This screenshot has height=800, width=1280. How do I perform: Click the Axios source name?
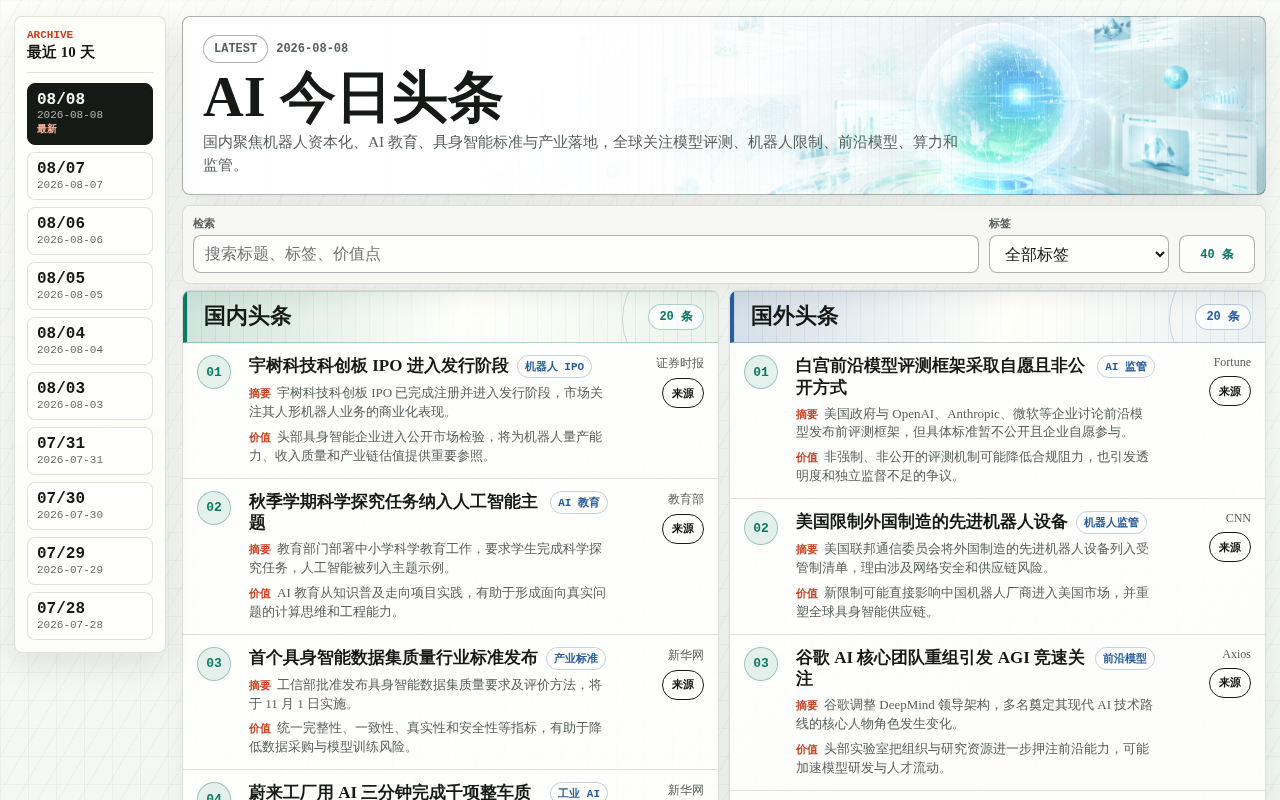pos(1236,654)
